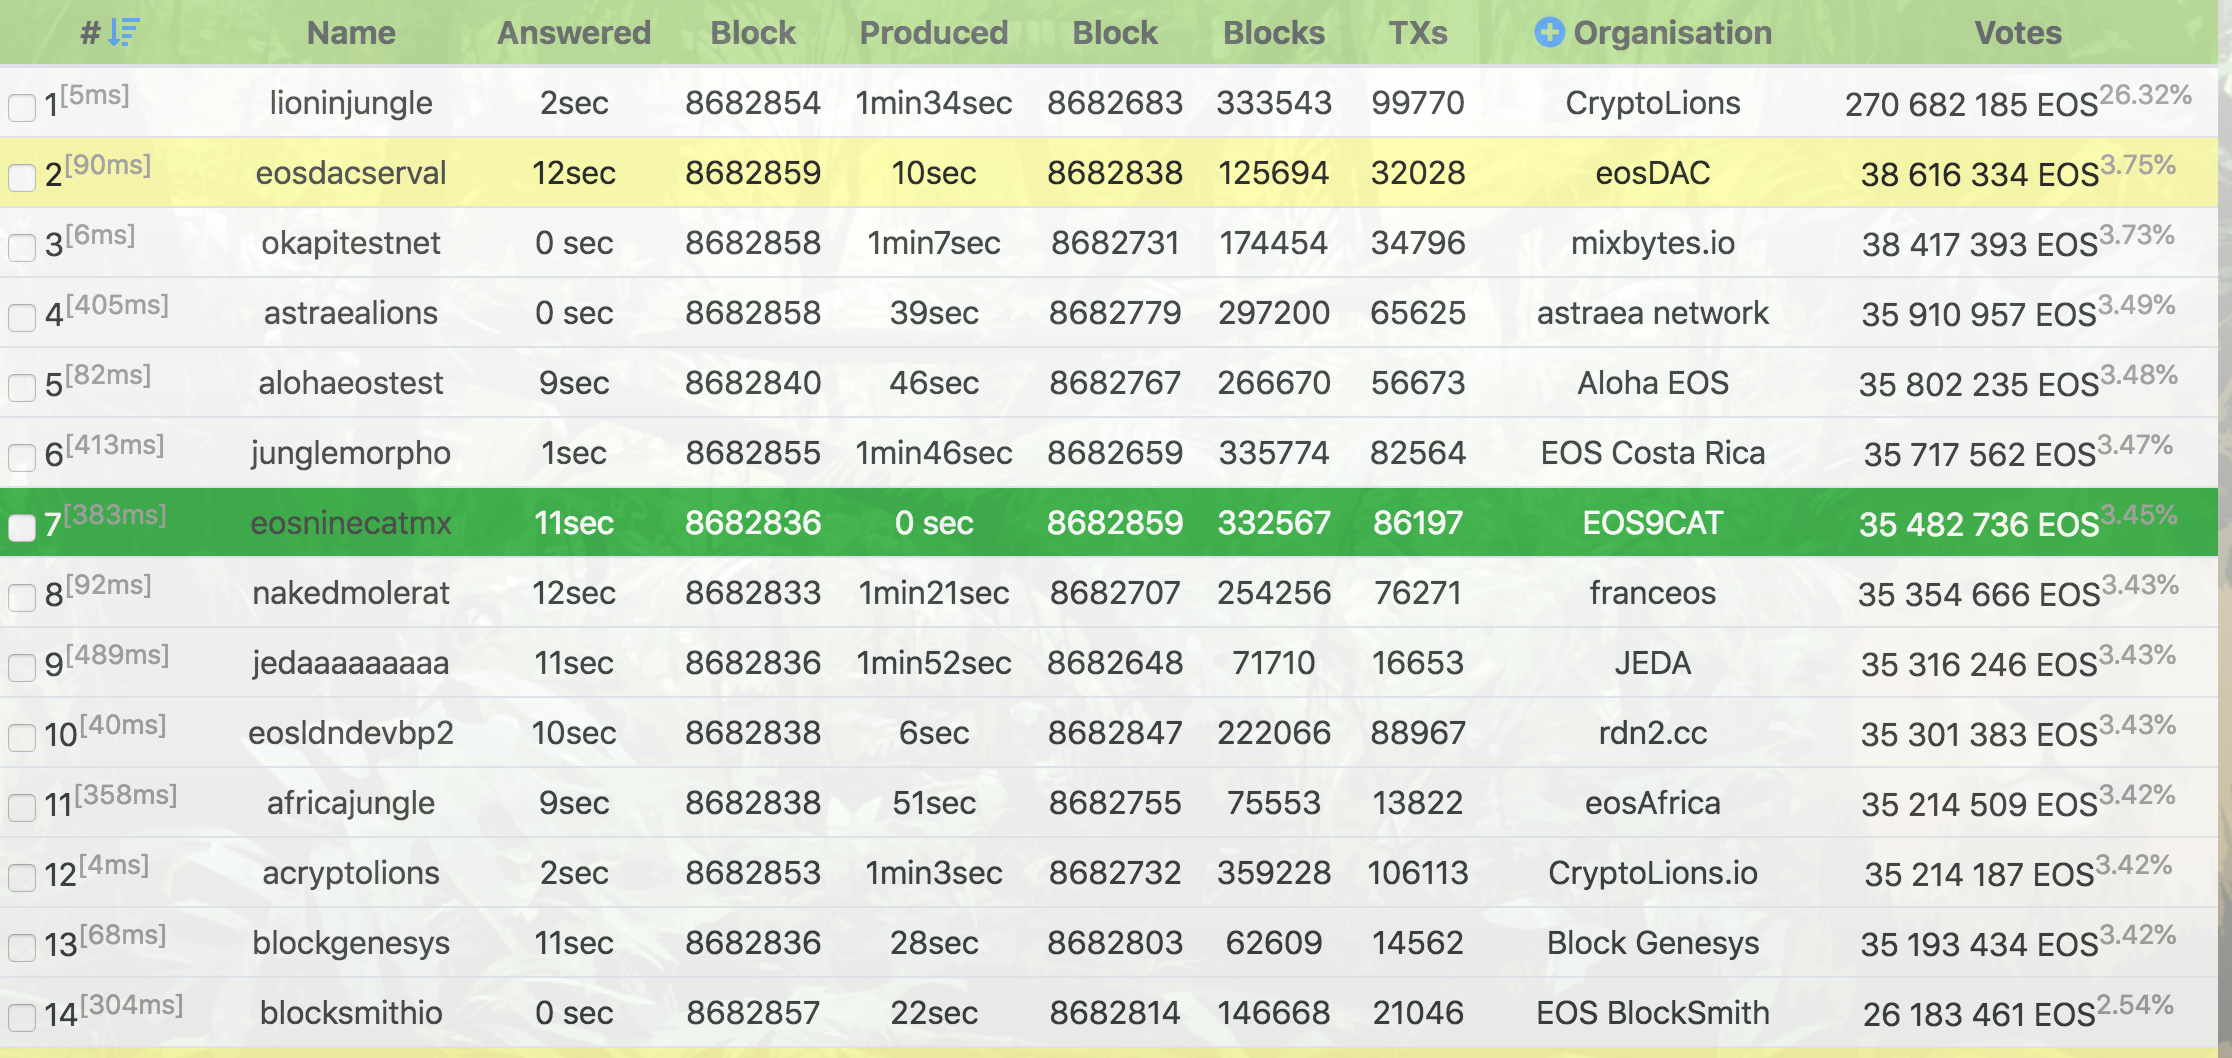Click the [489ms] latency for row 9
The height and width of the screenshot is (1058, 2232).
(117, 655)
